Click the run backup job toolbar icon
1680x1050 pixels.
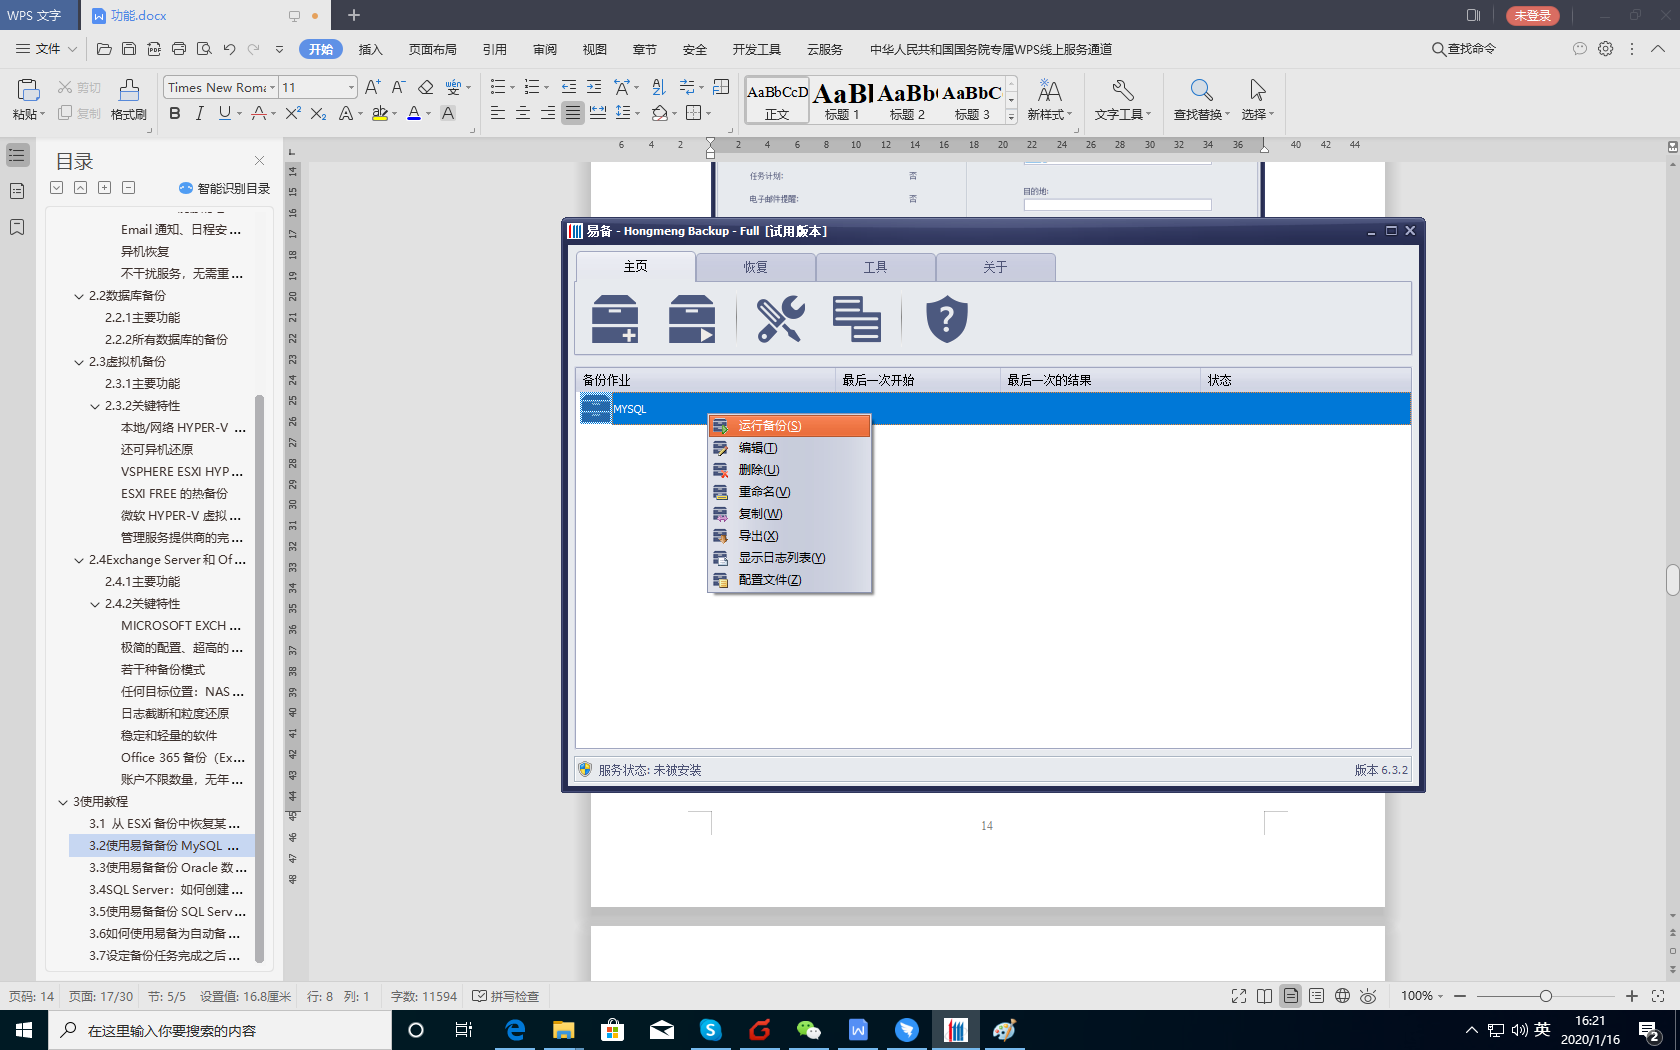coord(692,319)
